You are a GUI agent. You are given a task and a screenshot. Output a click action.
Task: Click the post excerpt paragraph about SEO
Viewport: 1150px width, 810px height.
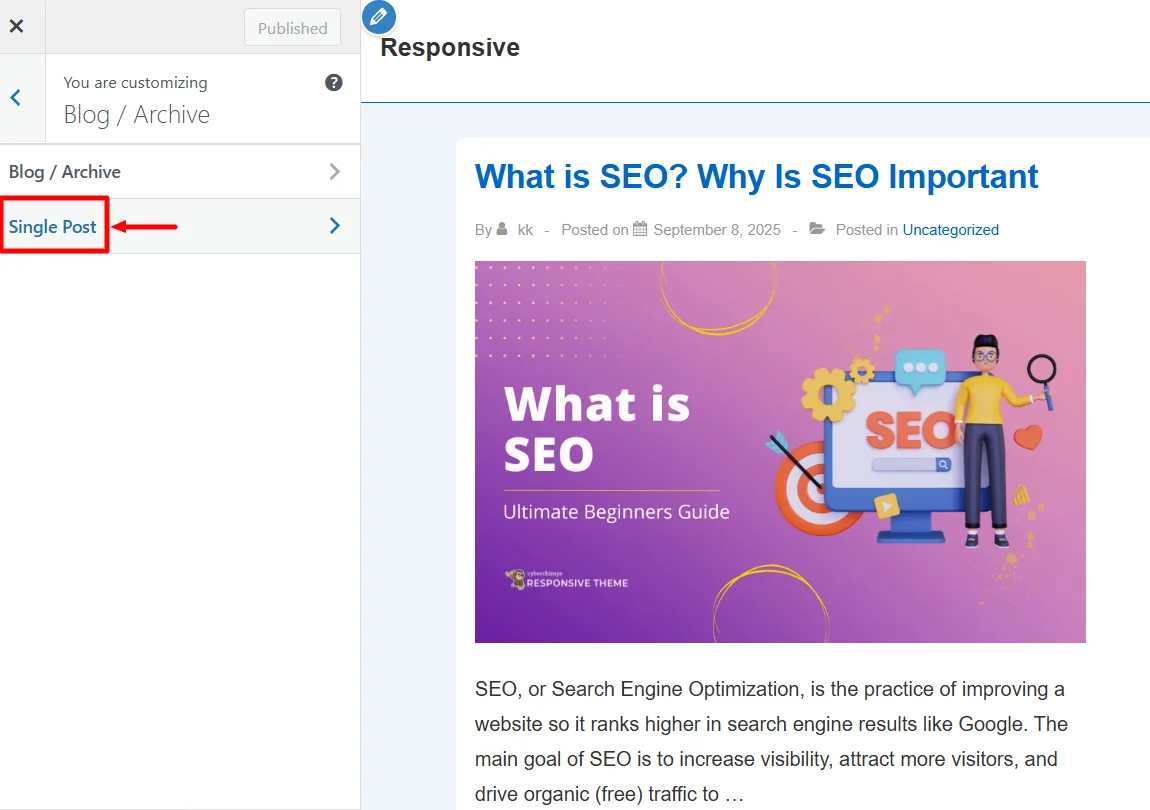coord(770,741)
